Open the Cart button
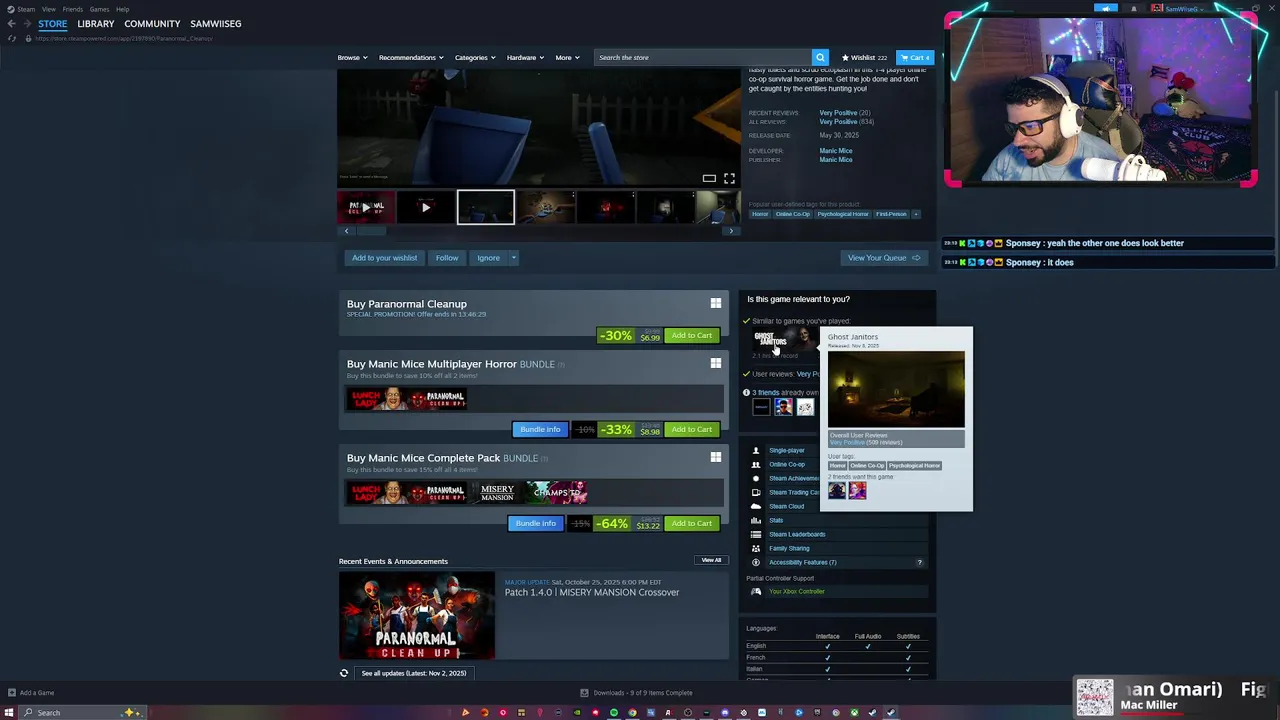1280x720 pixels. click(x=914, y=57)
